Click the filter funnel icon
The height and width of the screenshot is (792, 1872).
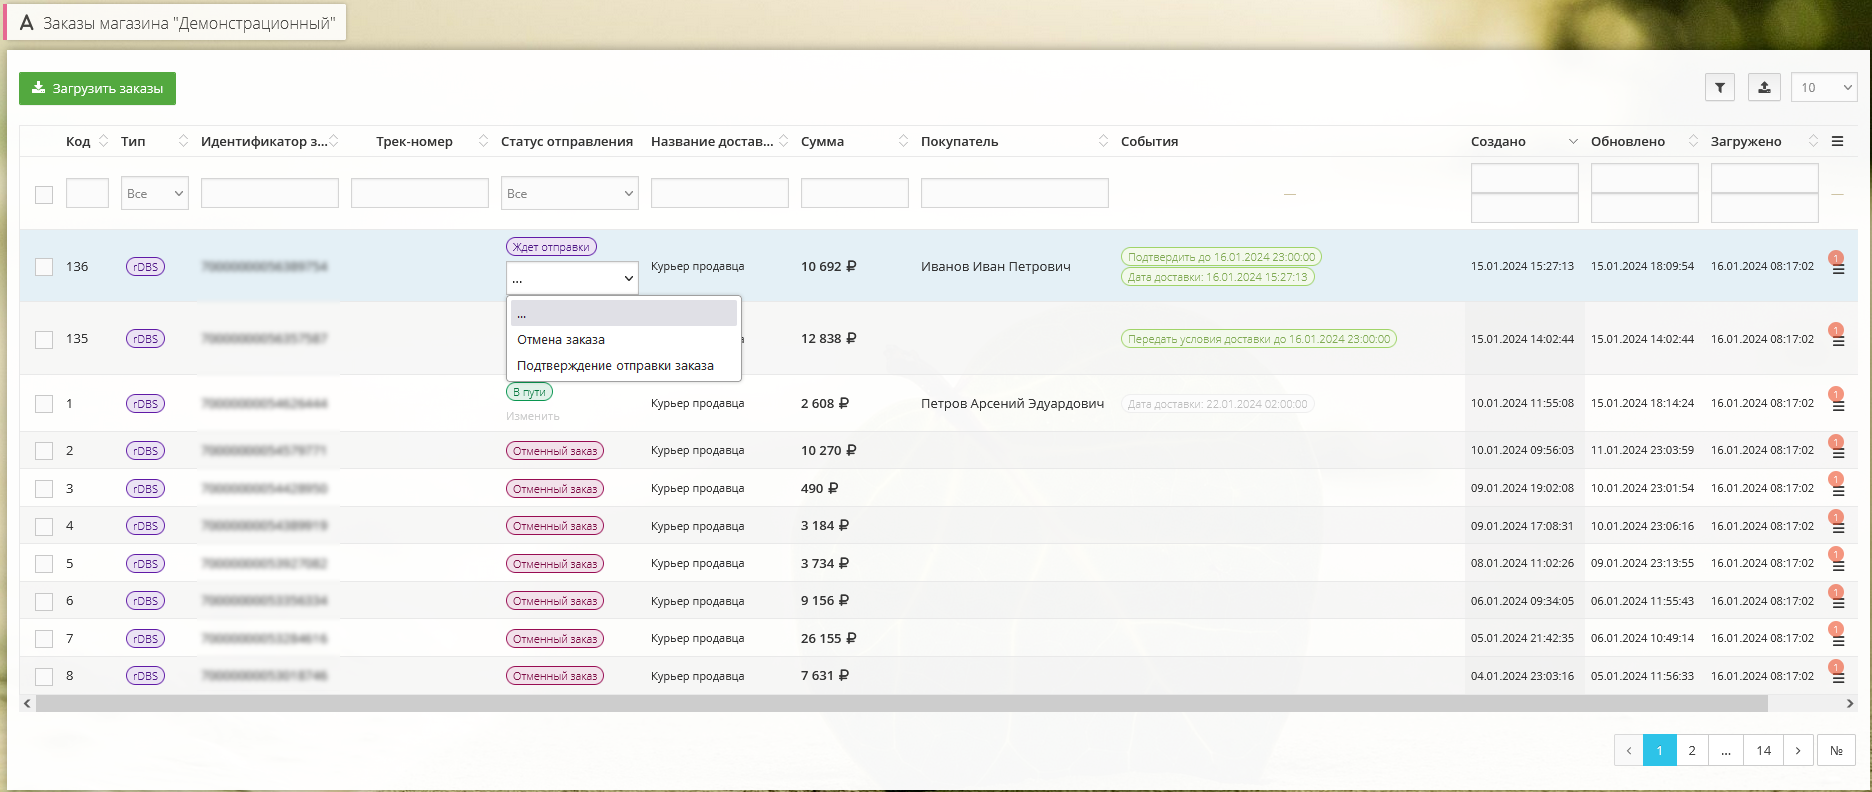point(1719,88)
